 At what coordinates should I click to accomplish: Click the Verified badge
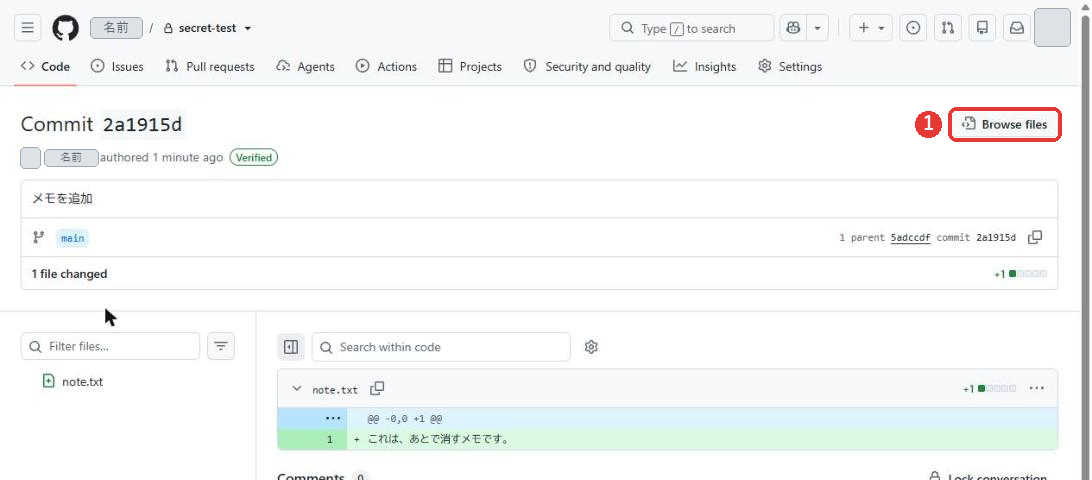(254, 157)
